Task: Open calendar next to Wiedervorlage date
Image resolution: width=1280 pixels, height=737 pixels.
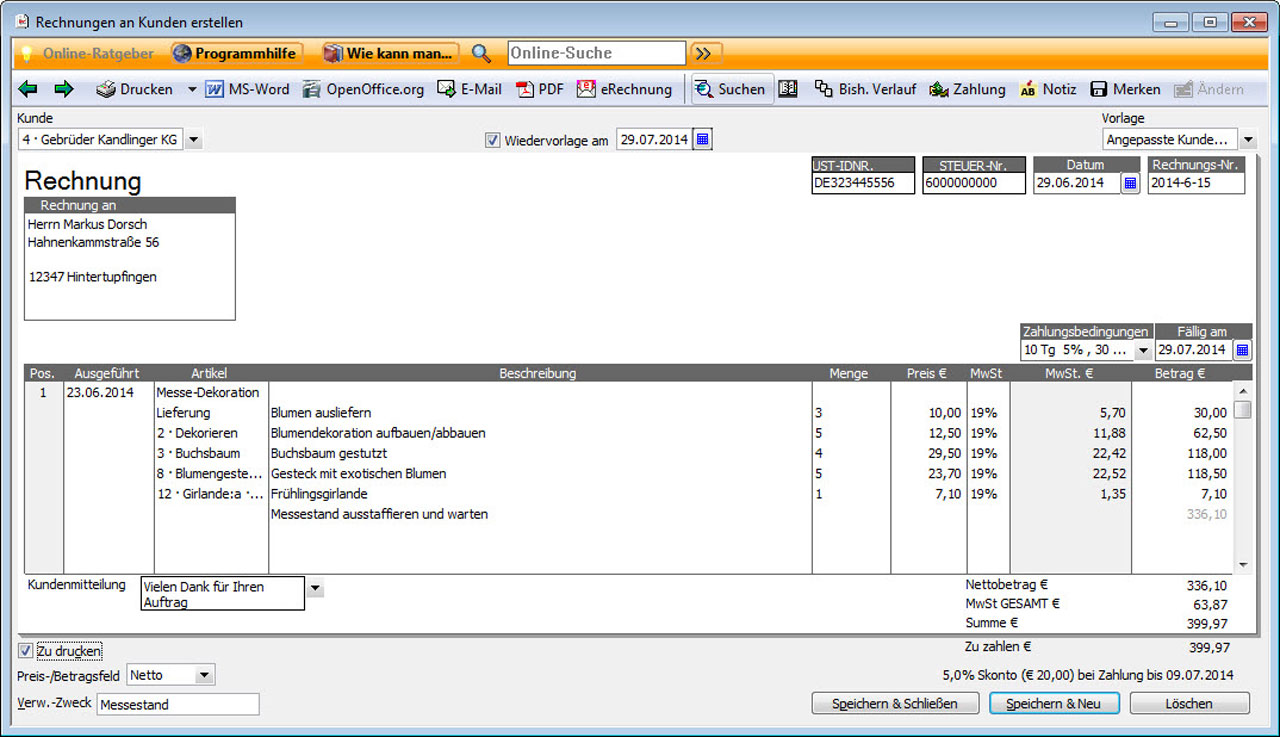Action: tap(702, 140)
